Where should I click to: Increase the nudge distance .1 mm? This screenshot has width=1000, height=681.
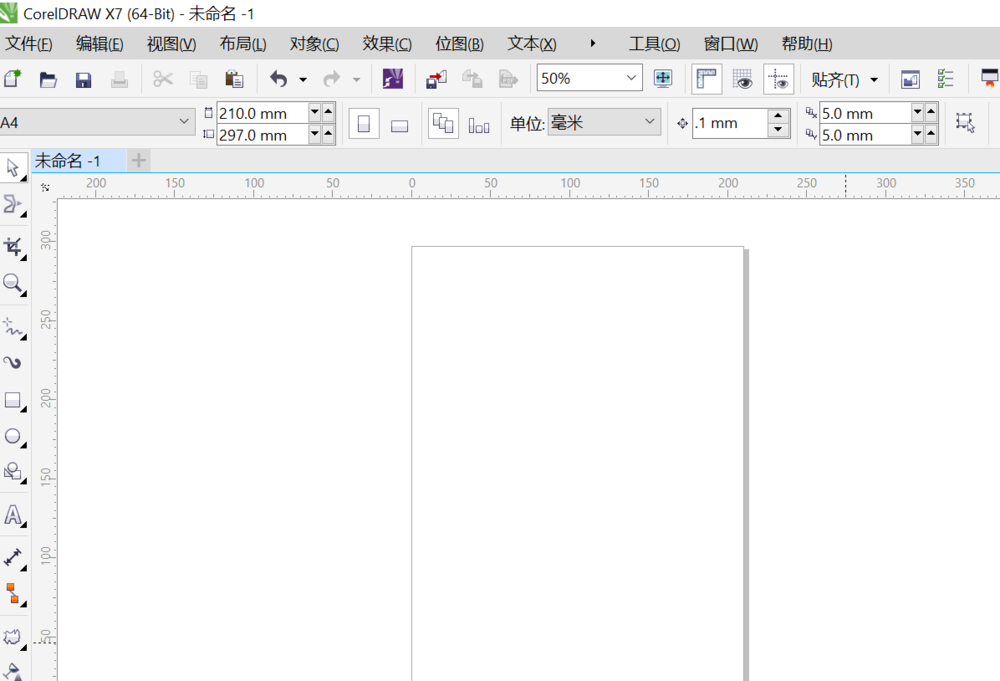coord(777,115)
